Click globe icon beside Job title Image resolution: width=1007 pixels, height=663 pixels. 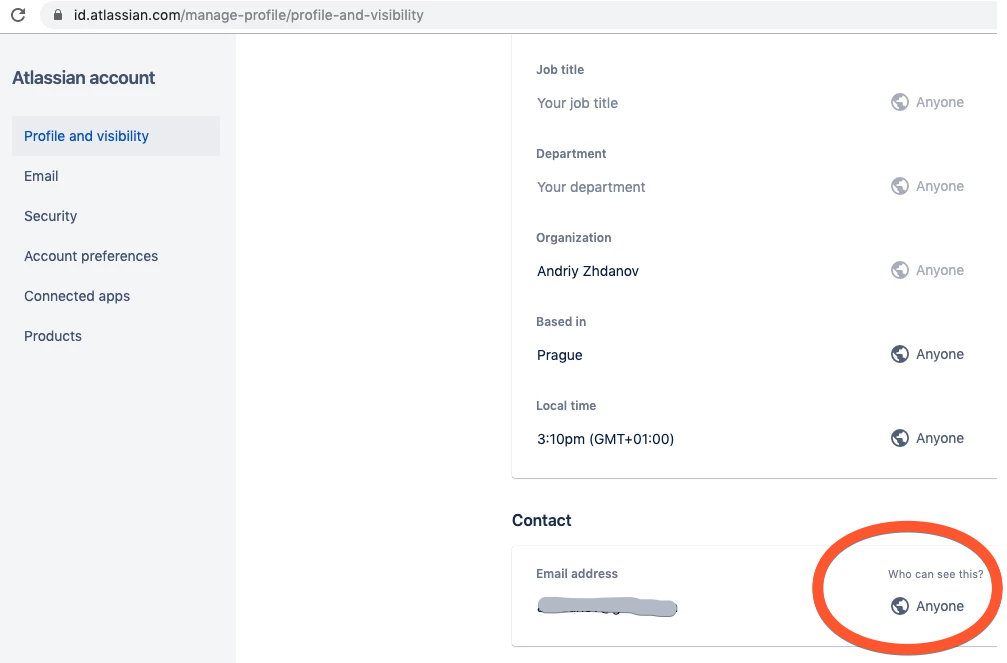[x=900, y=102]
